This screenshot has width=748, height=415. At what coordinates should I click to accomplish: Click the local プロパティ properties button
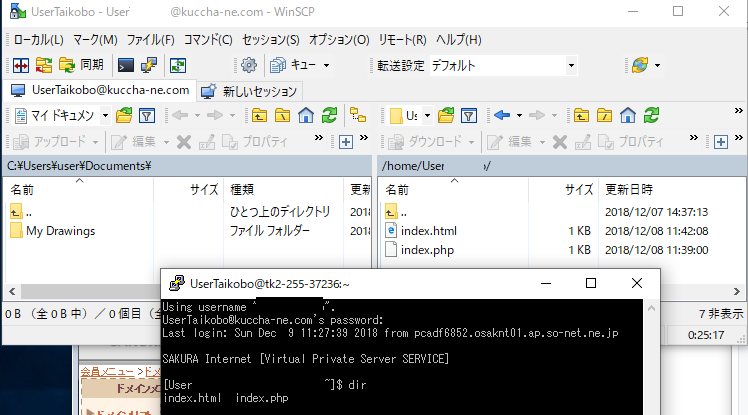[255, 142]
